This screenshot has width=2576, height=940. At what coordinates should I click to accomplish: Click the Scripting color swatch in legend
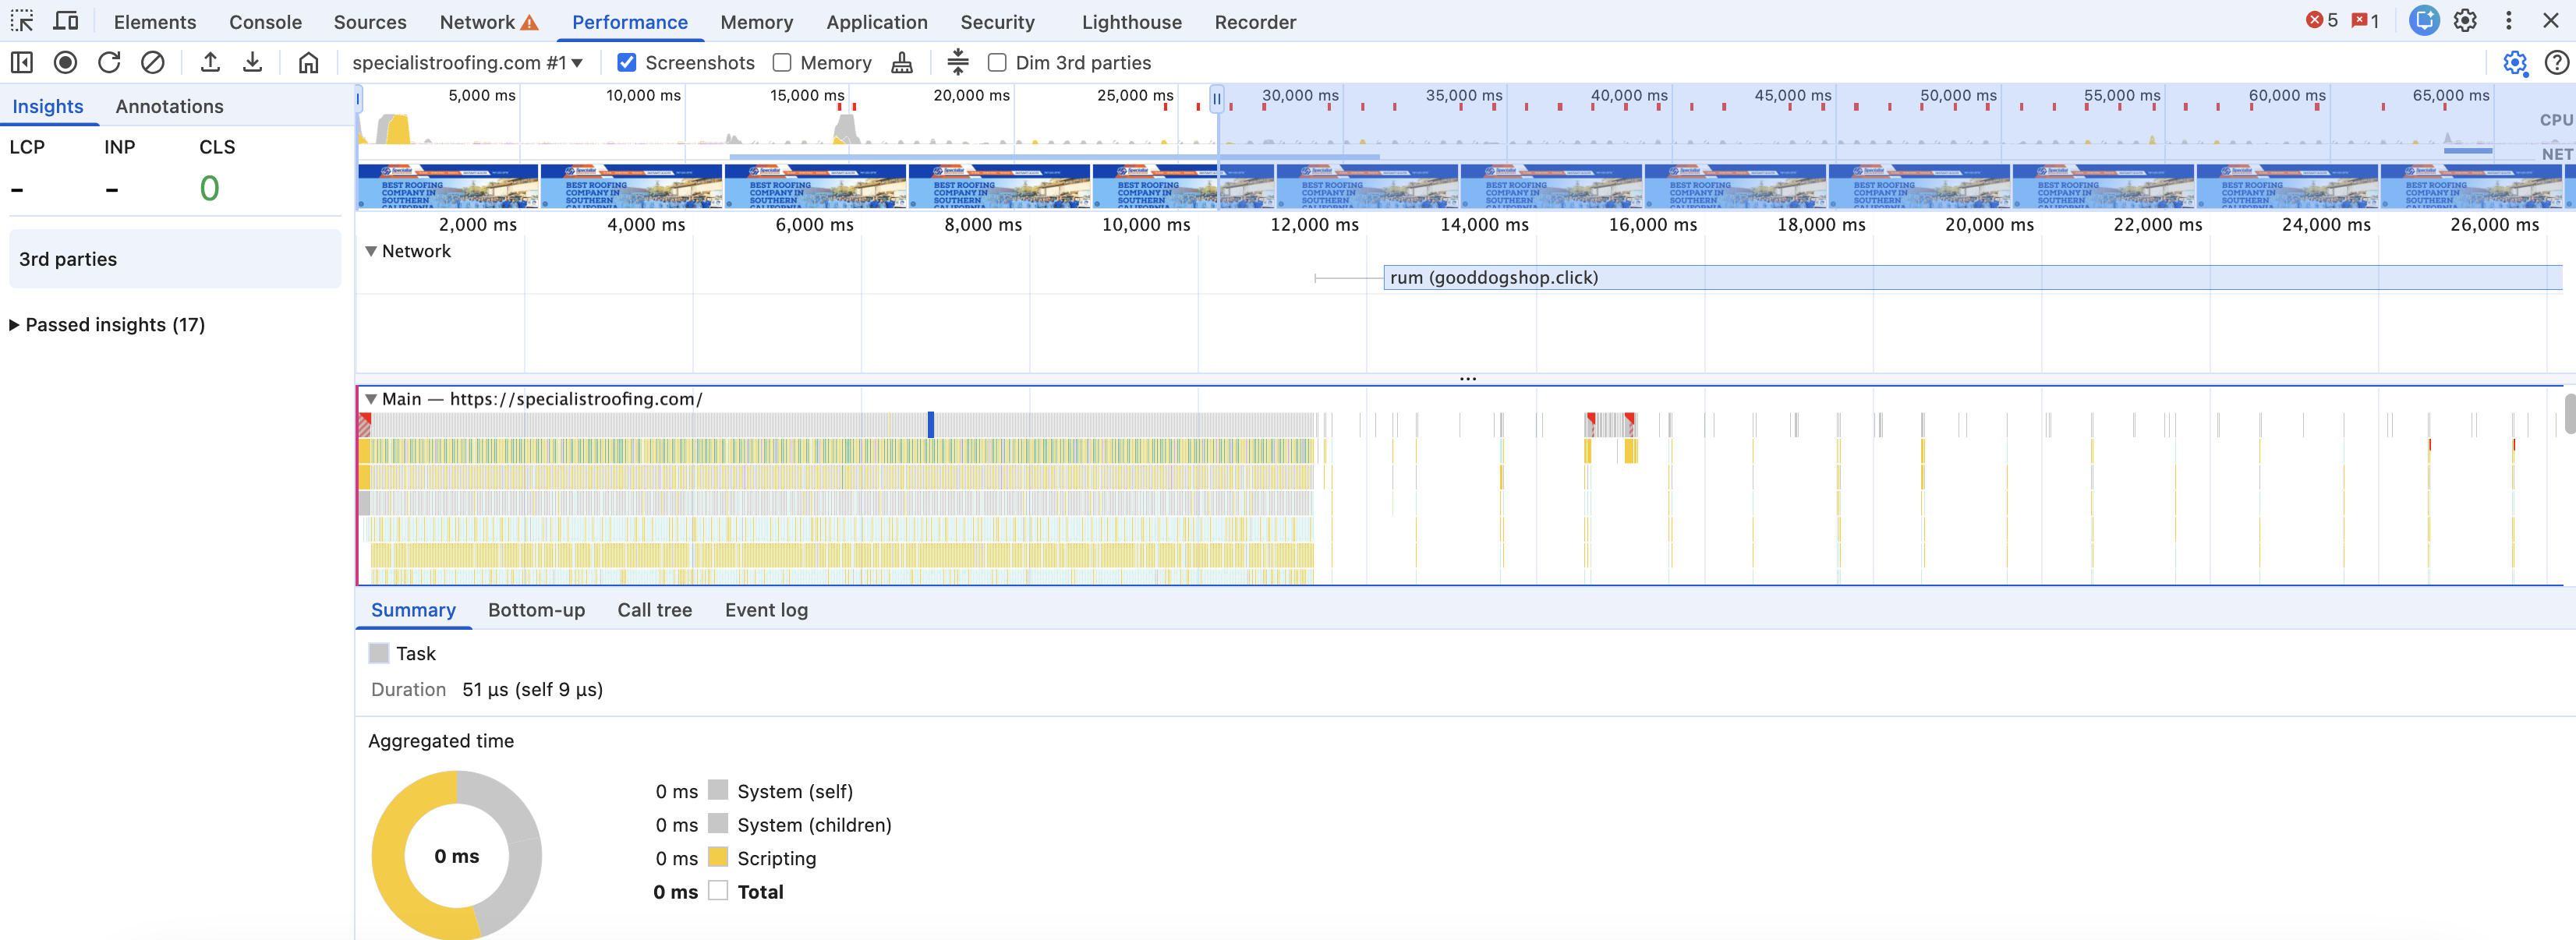tap(717, 858)
